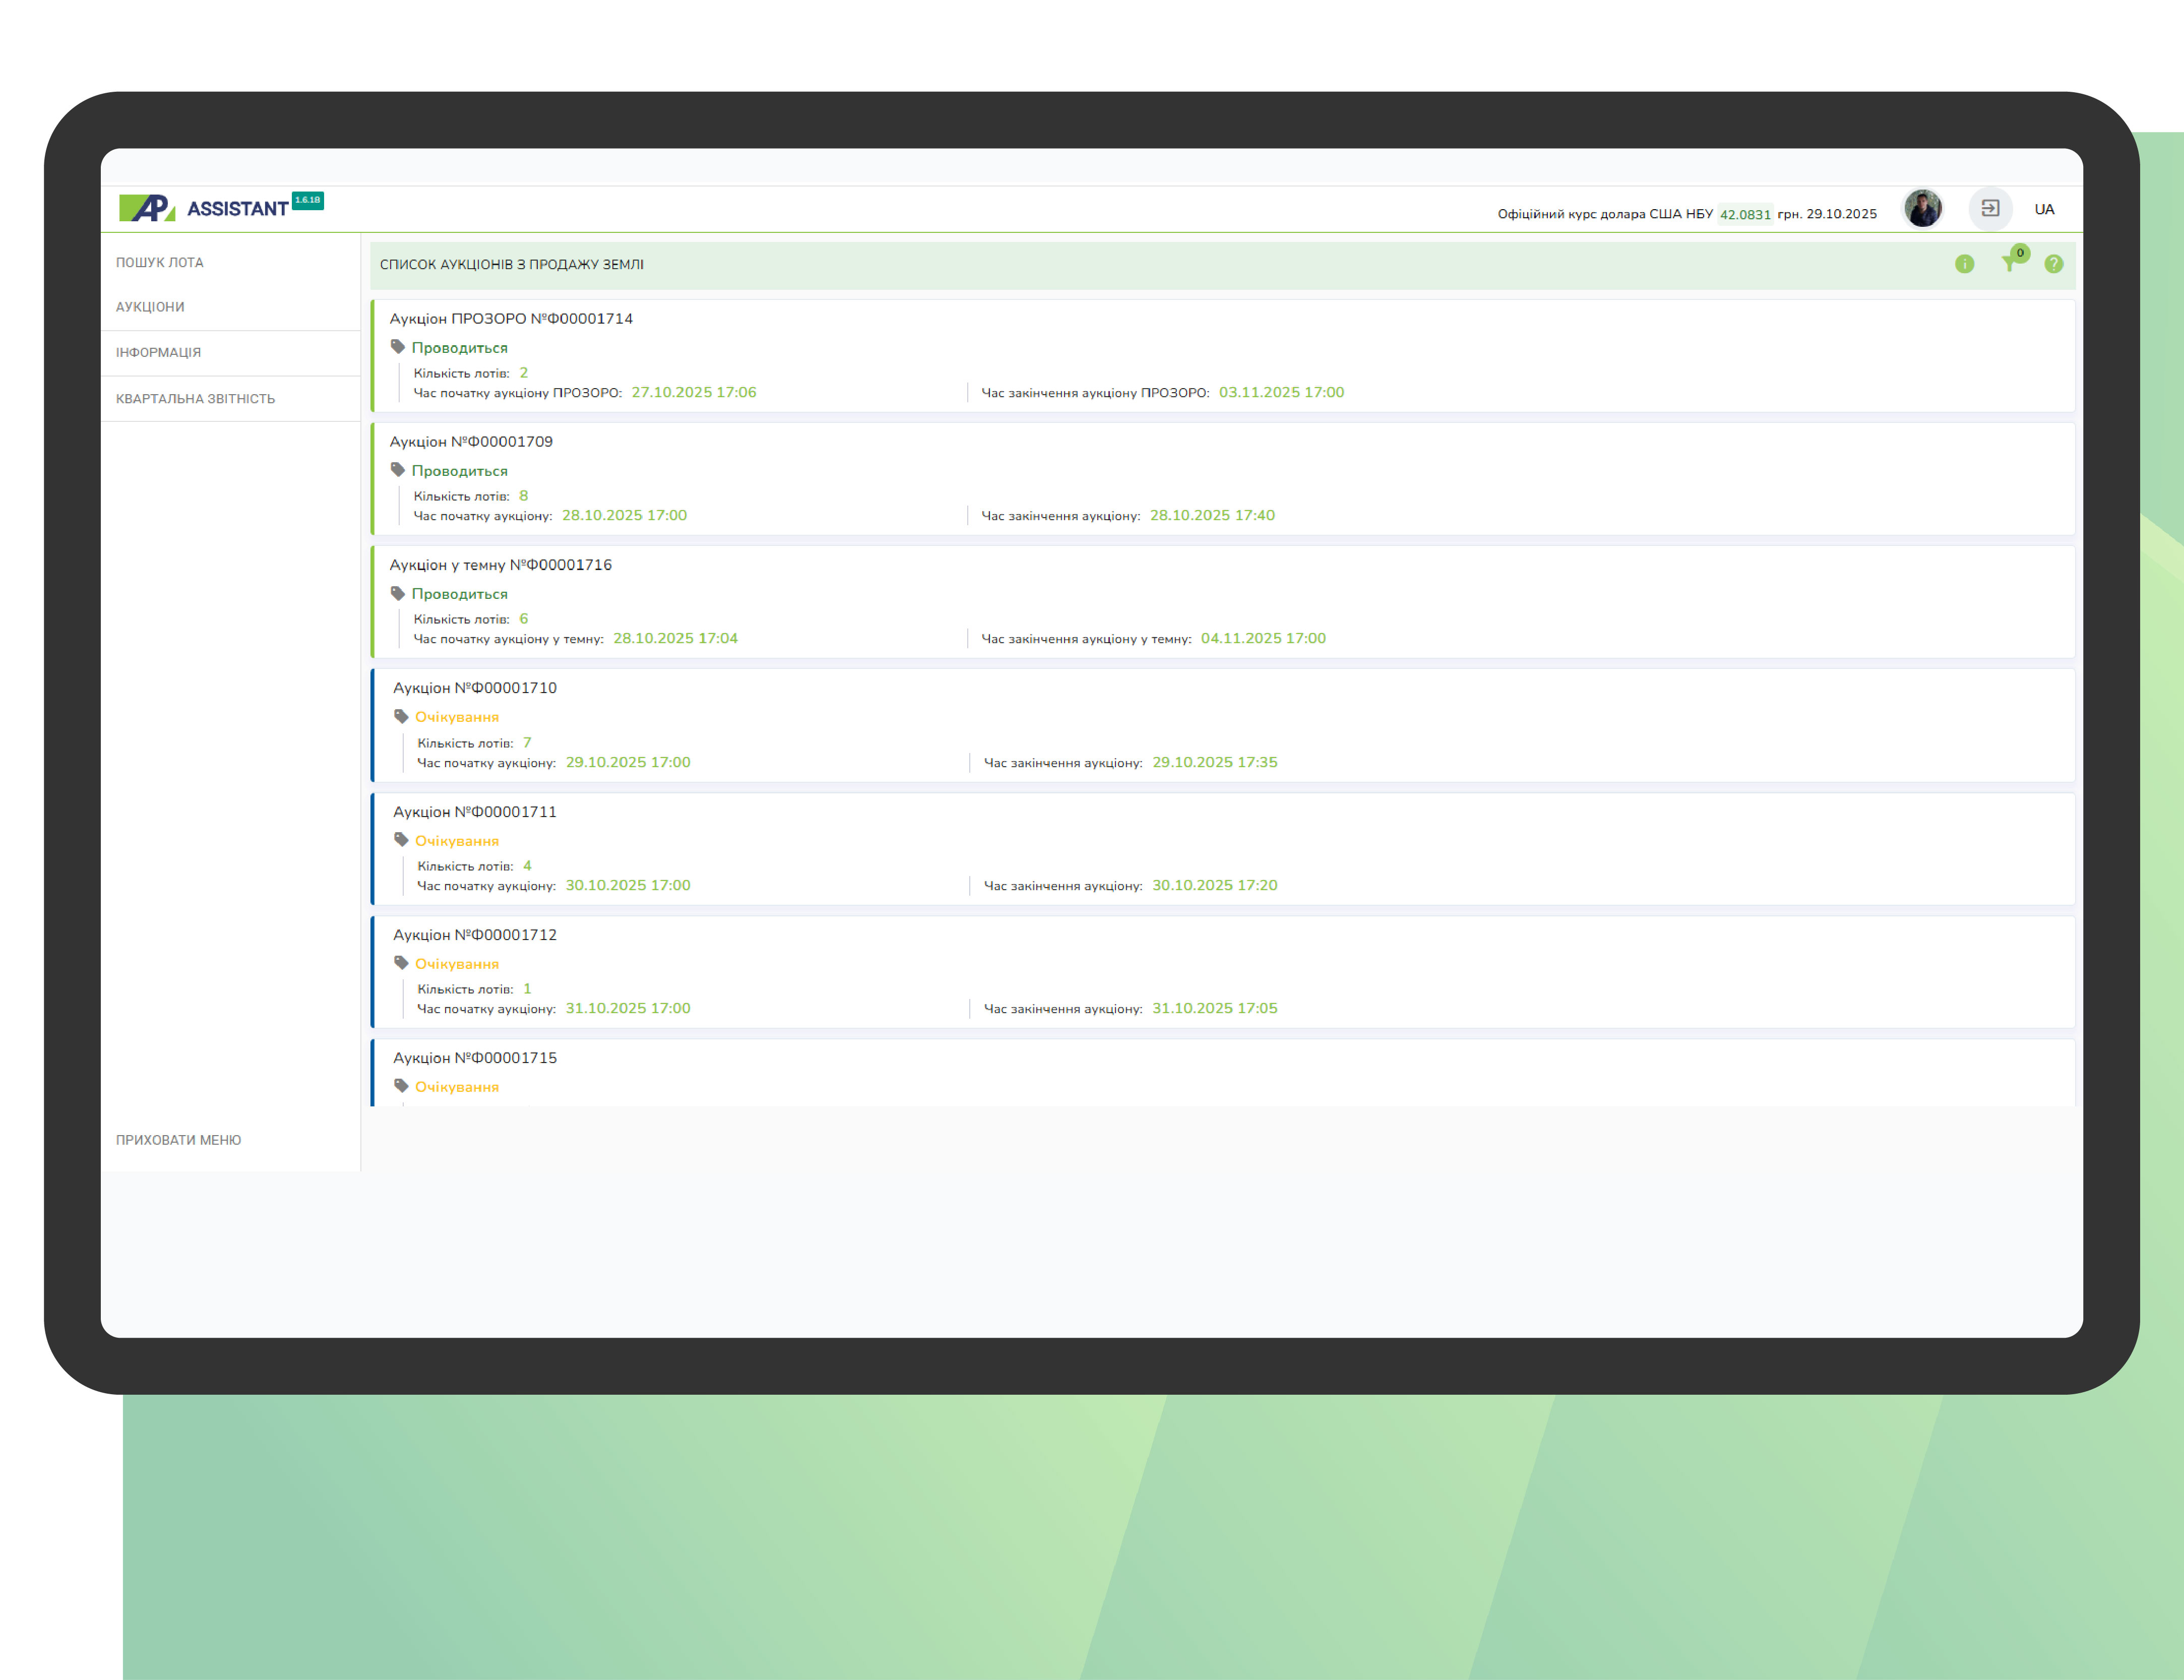Open ПОШУК ЛОТА menu item
Viewport: 2184px width, 1680px height.
click(x=160, y=263)
